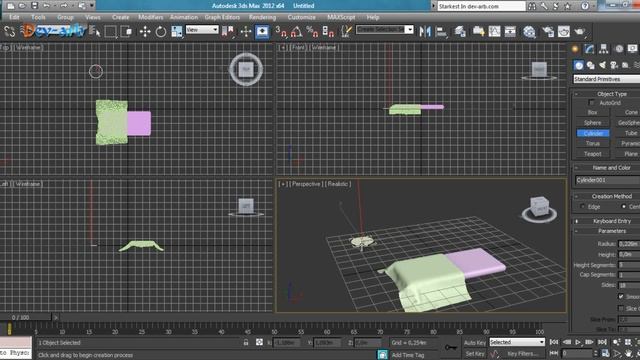This screenshot has width=640, height=360.
Task: Open the MAXScript menu
Action: click(341, 17)
